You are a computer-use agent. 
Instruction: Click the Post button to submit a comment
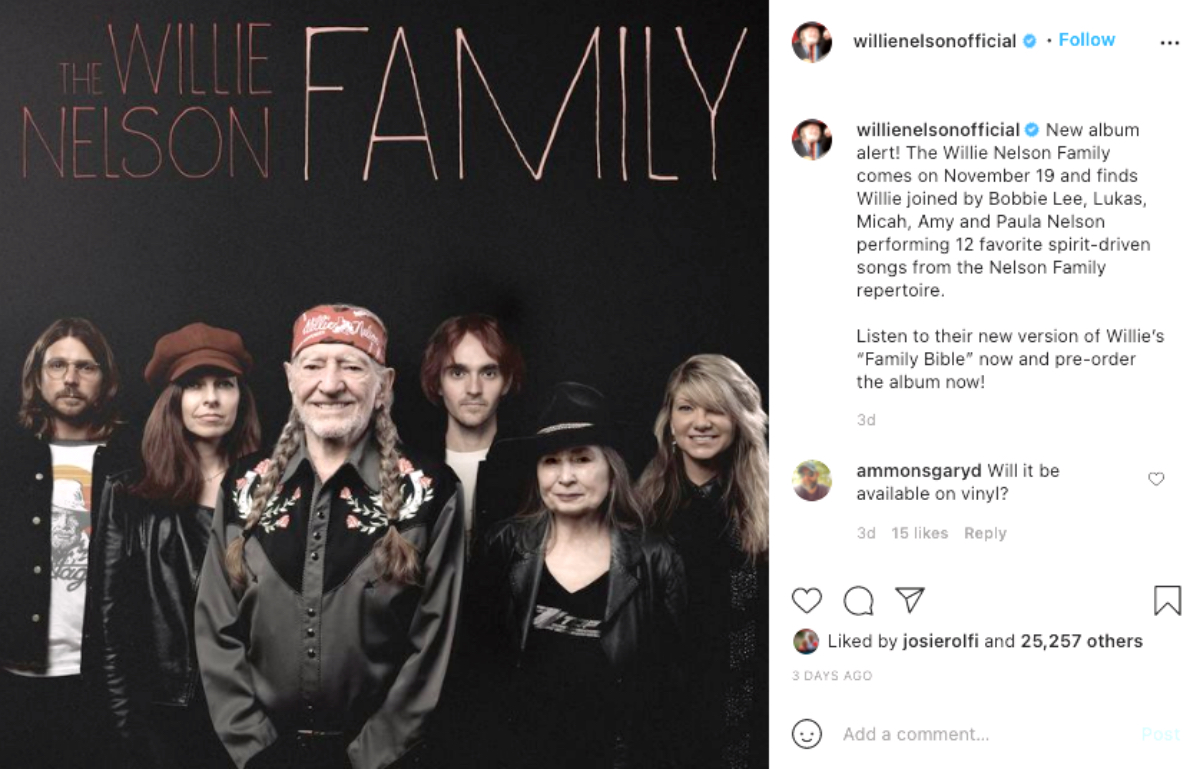1160,734
